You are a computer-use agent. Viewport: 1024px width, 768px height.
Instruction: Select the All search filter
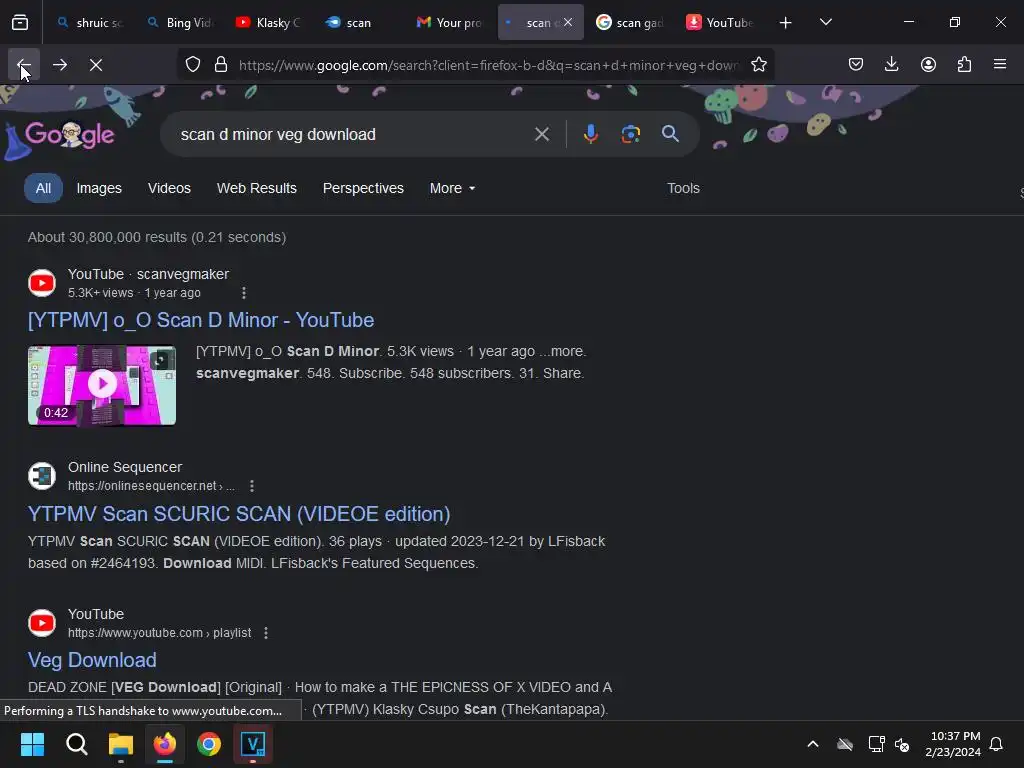coord(43,188)
